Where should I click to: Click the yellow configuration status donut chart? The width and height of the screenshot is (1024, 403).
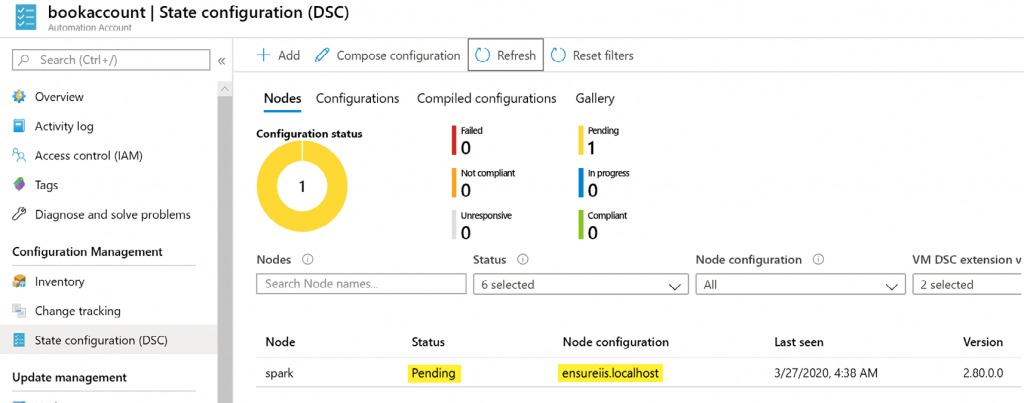pyautogui.click(x=302, y=186)
